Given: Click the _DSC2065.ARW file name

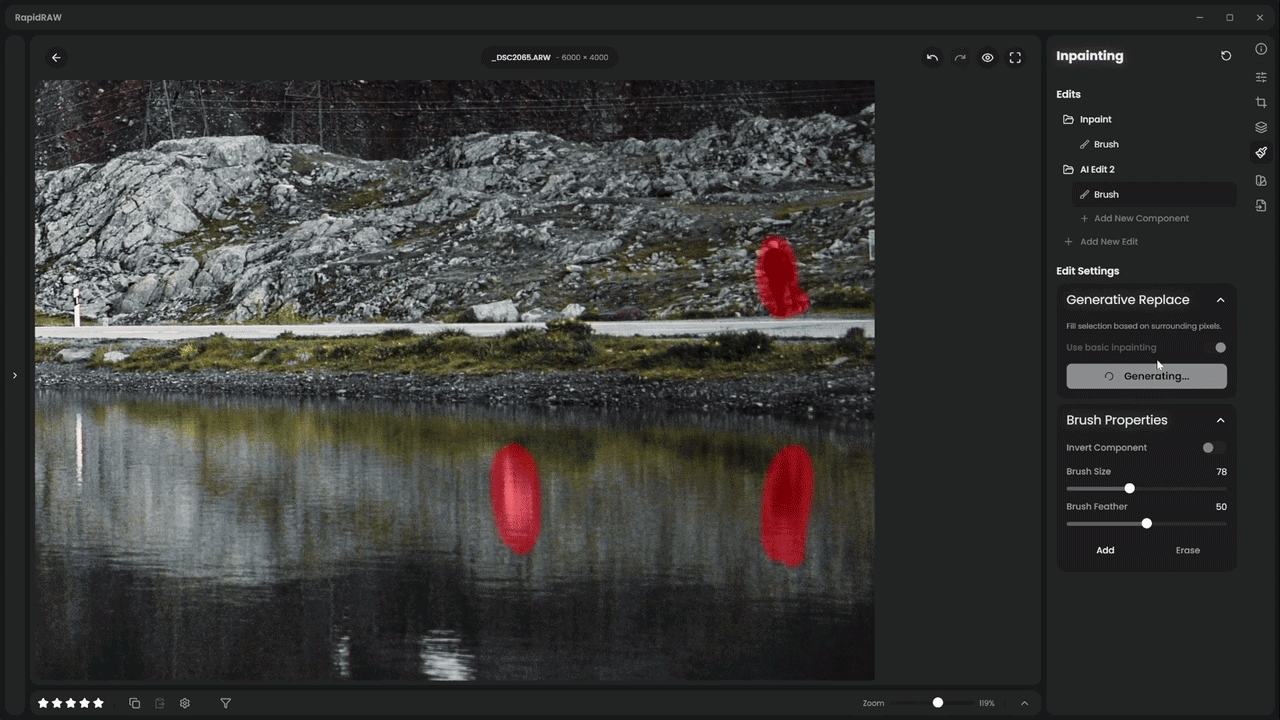Looking at the screenshot, I should pos(521,58).
